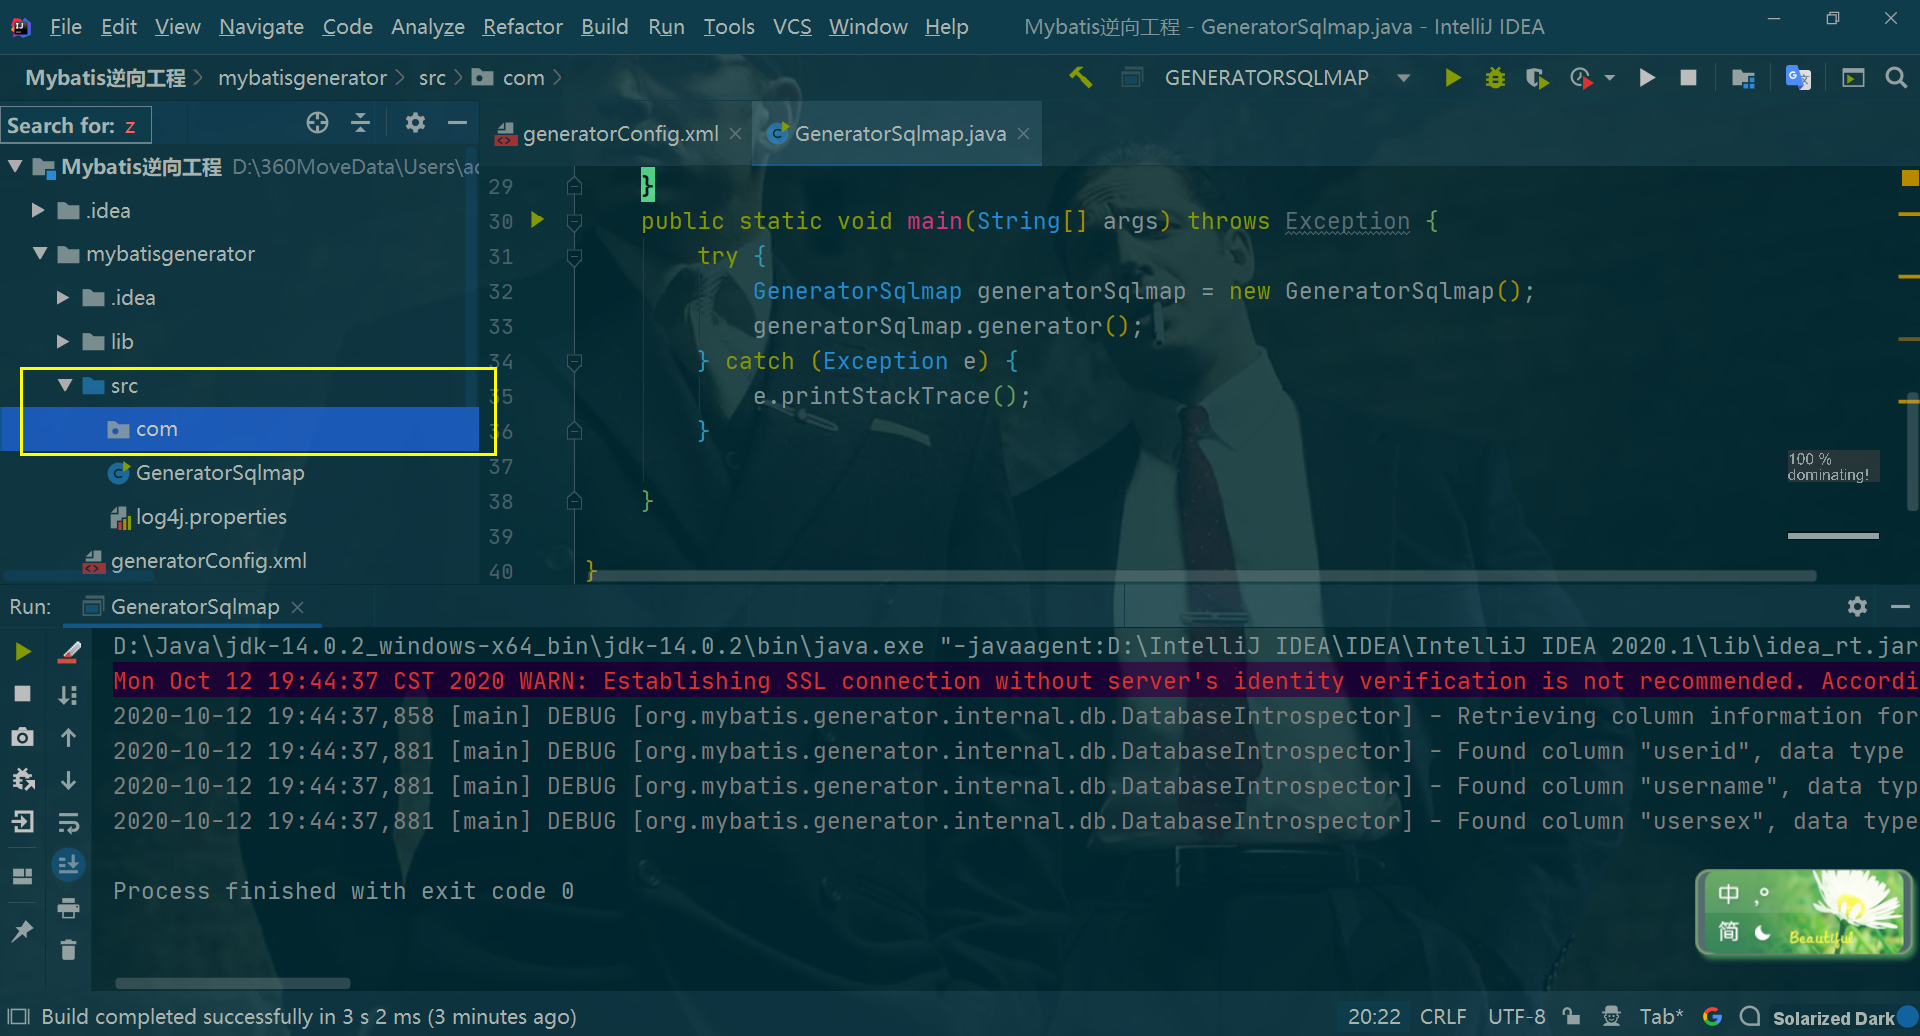Click the Run Anything toolbar icon
Screen dimensions: 1920x1036
pyautogui.click(x=1853, y=78)
